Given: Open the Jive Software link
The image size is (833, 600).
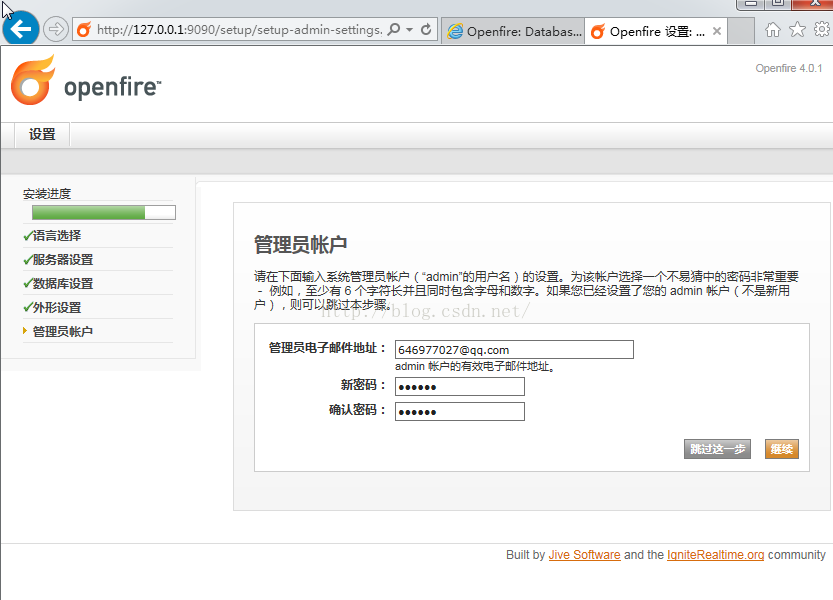Looking at the screenshot, I should tap(584, 555).
